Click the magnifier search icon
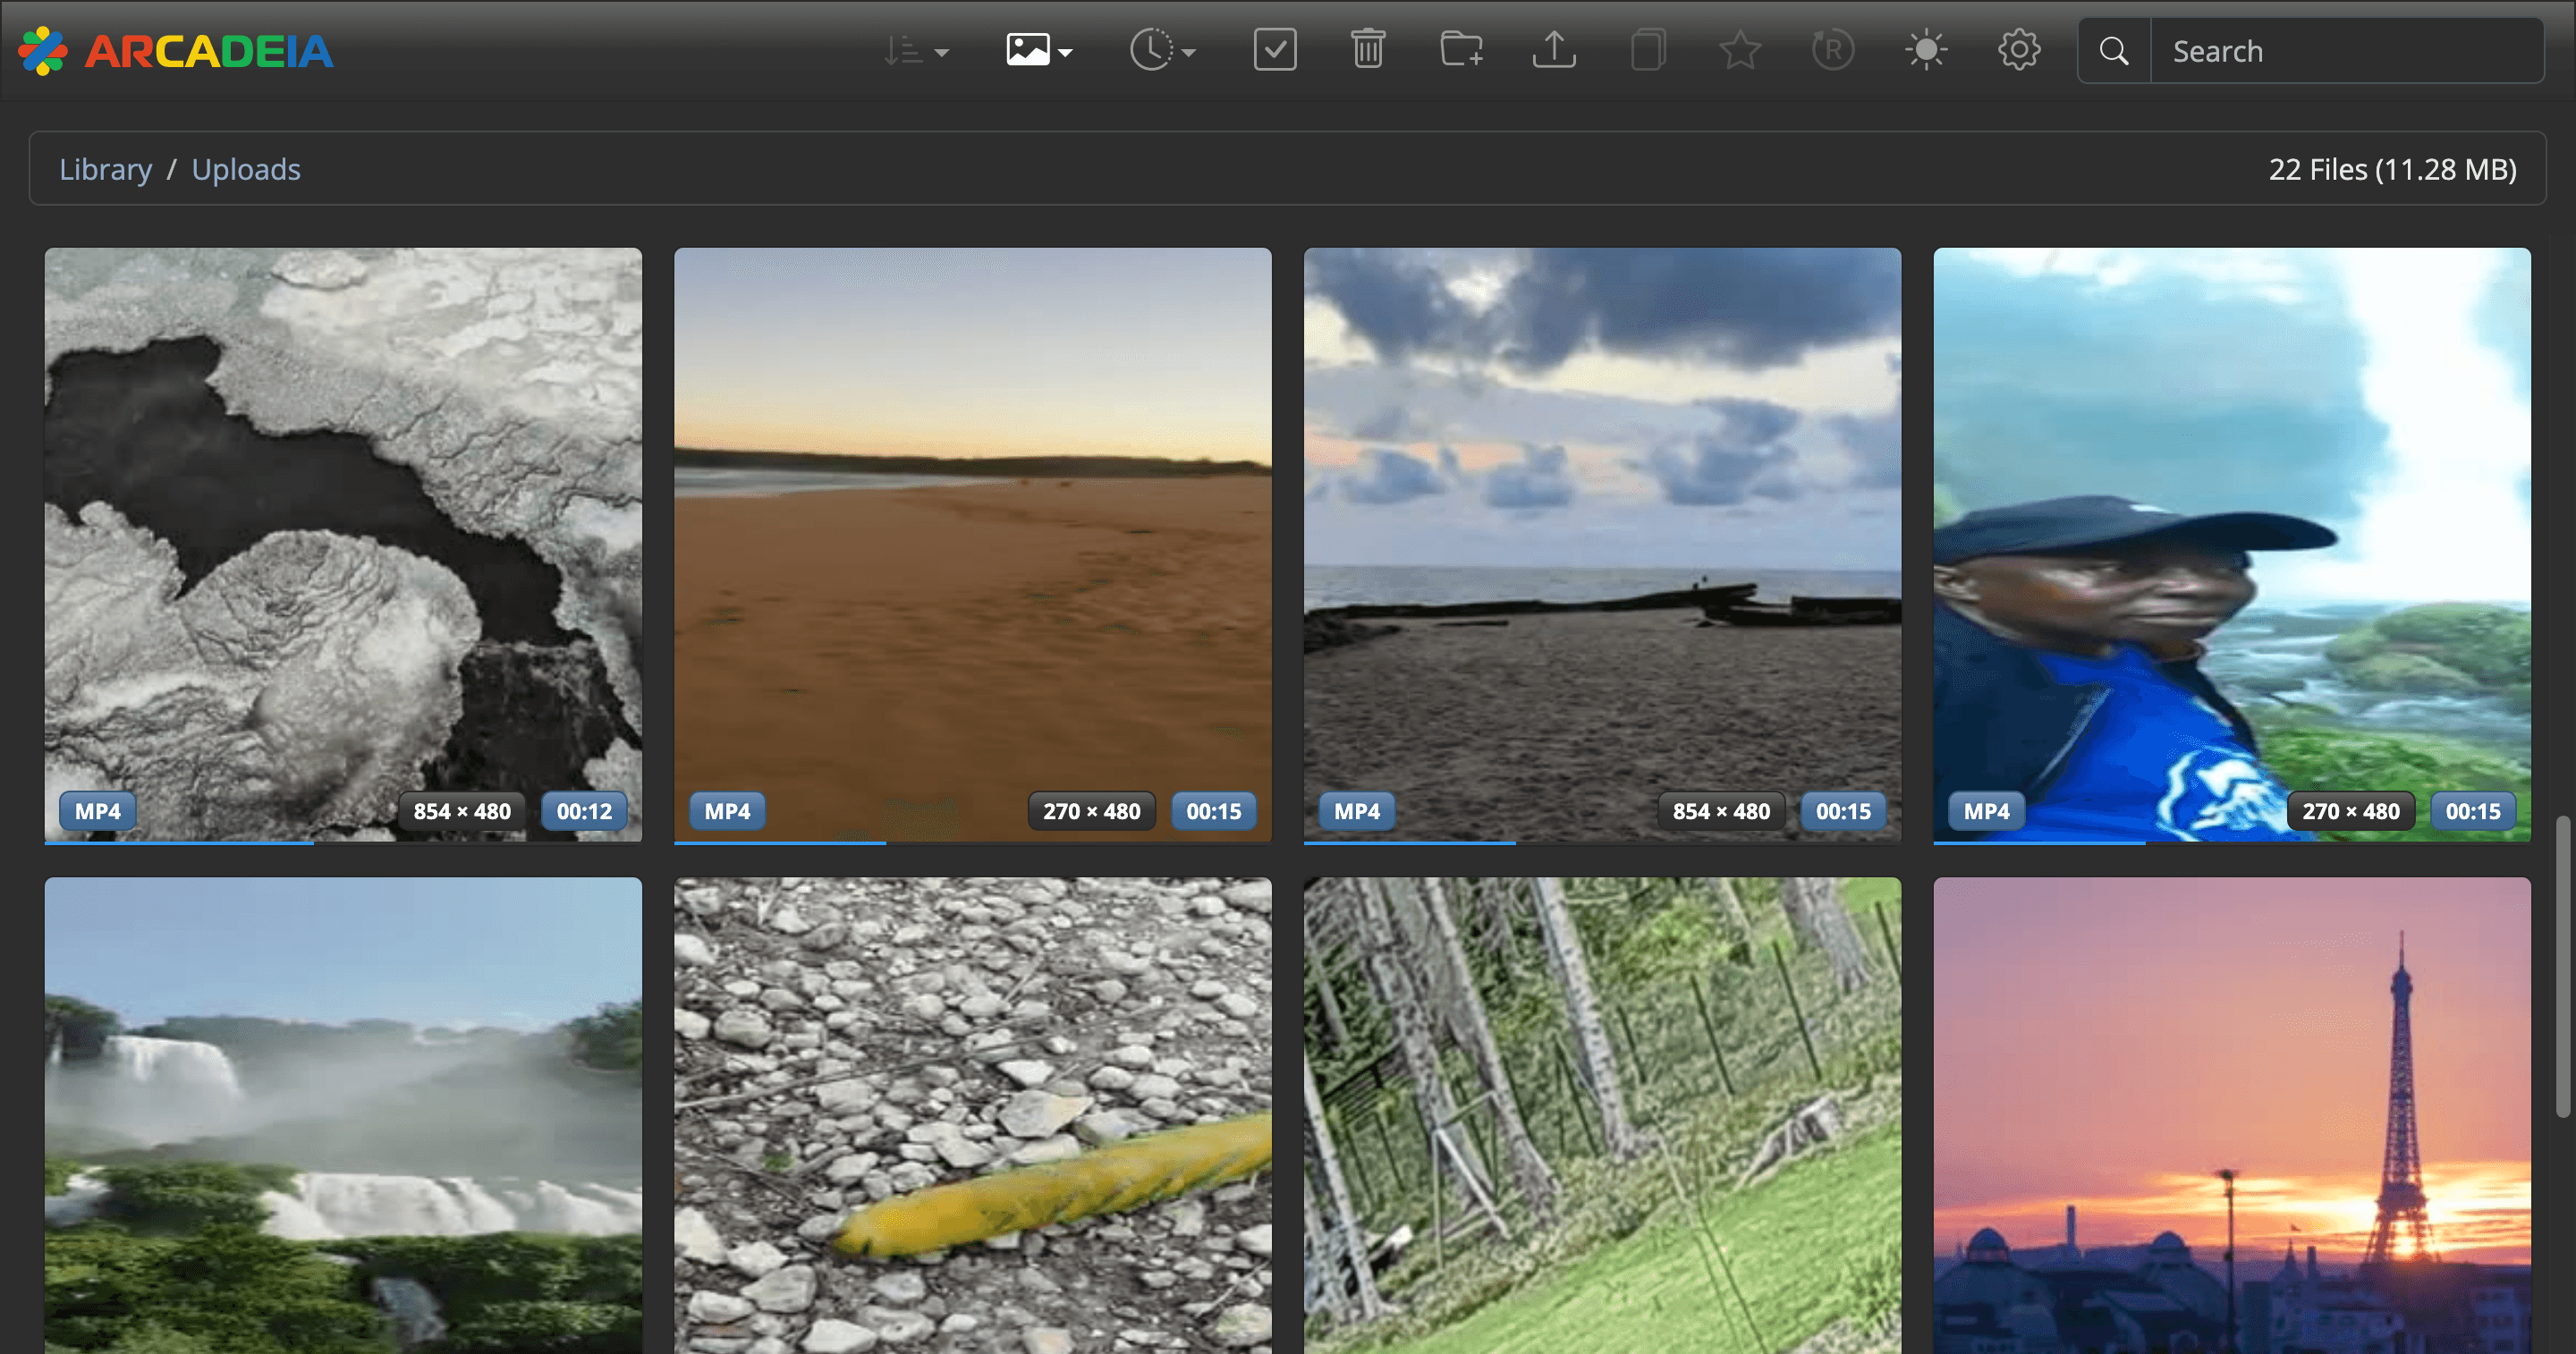 point(2114,50)
